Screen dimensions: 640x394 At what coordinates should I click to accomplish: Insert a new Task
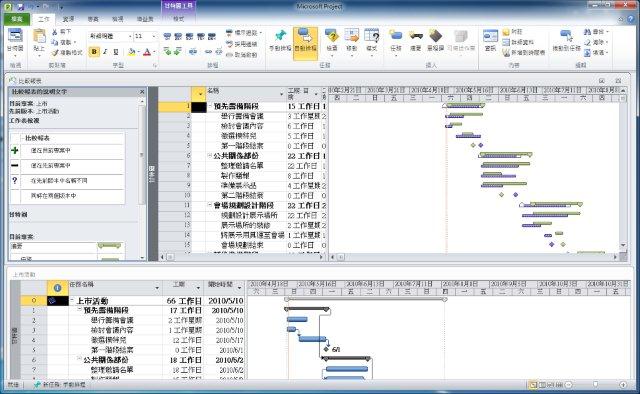(x=396, y=41)
